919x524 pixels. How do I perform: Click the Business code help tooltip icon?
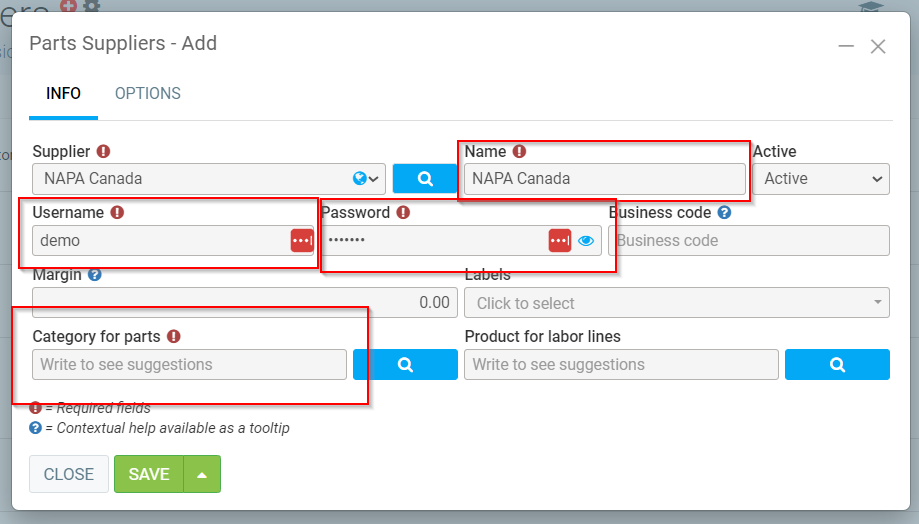pos(724,213)
